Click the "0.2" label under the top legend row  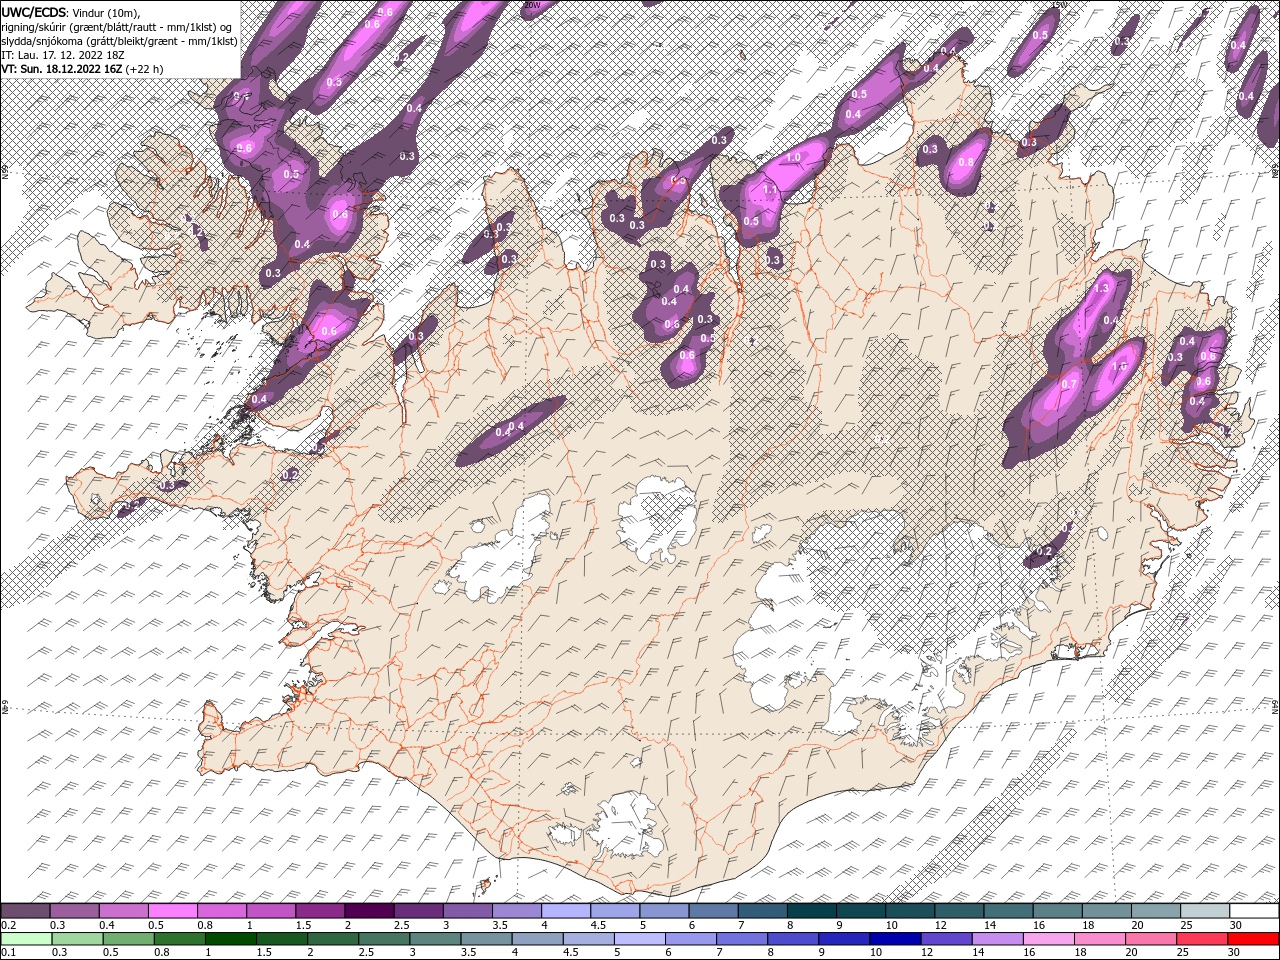coord(8,925)
